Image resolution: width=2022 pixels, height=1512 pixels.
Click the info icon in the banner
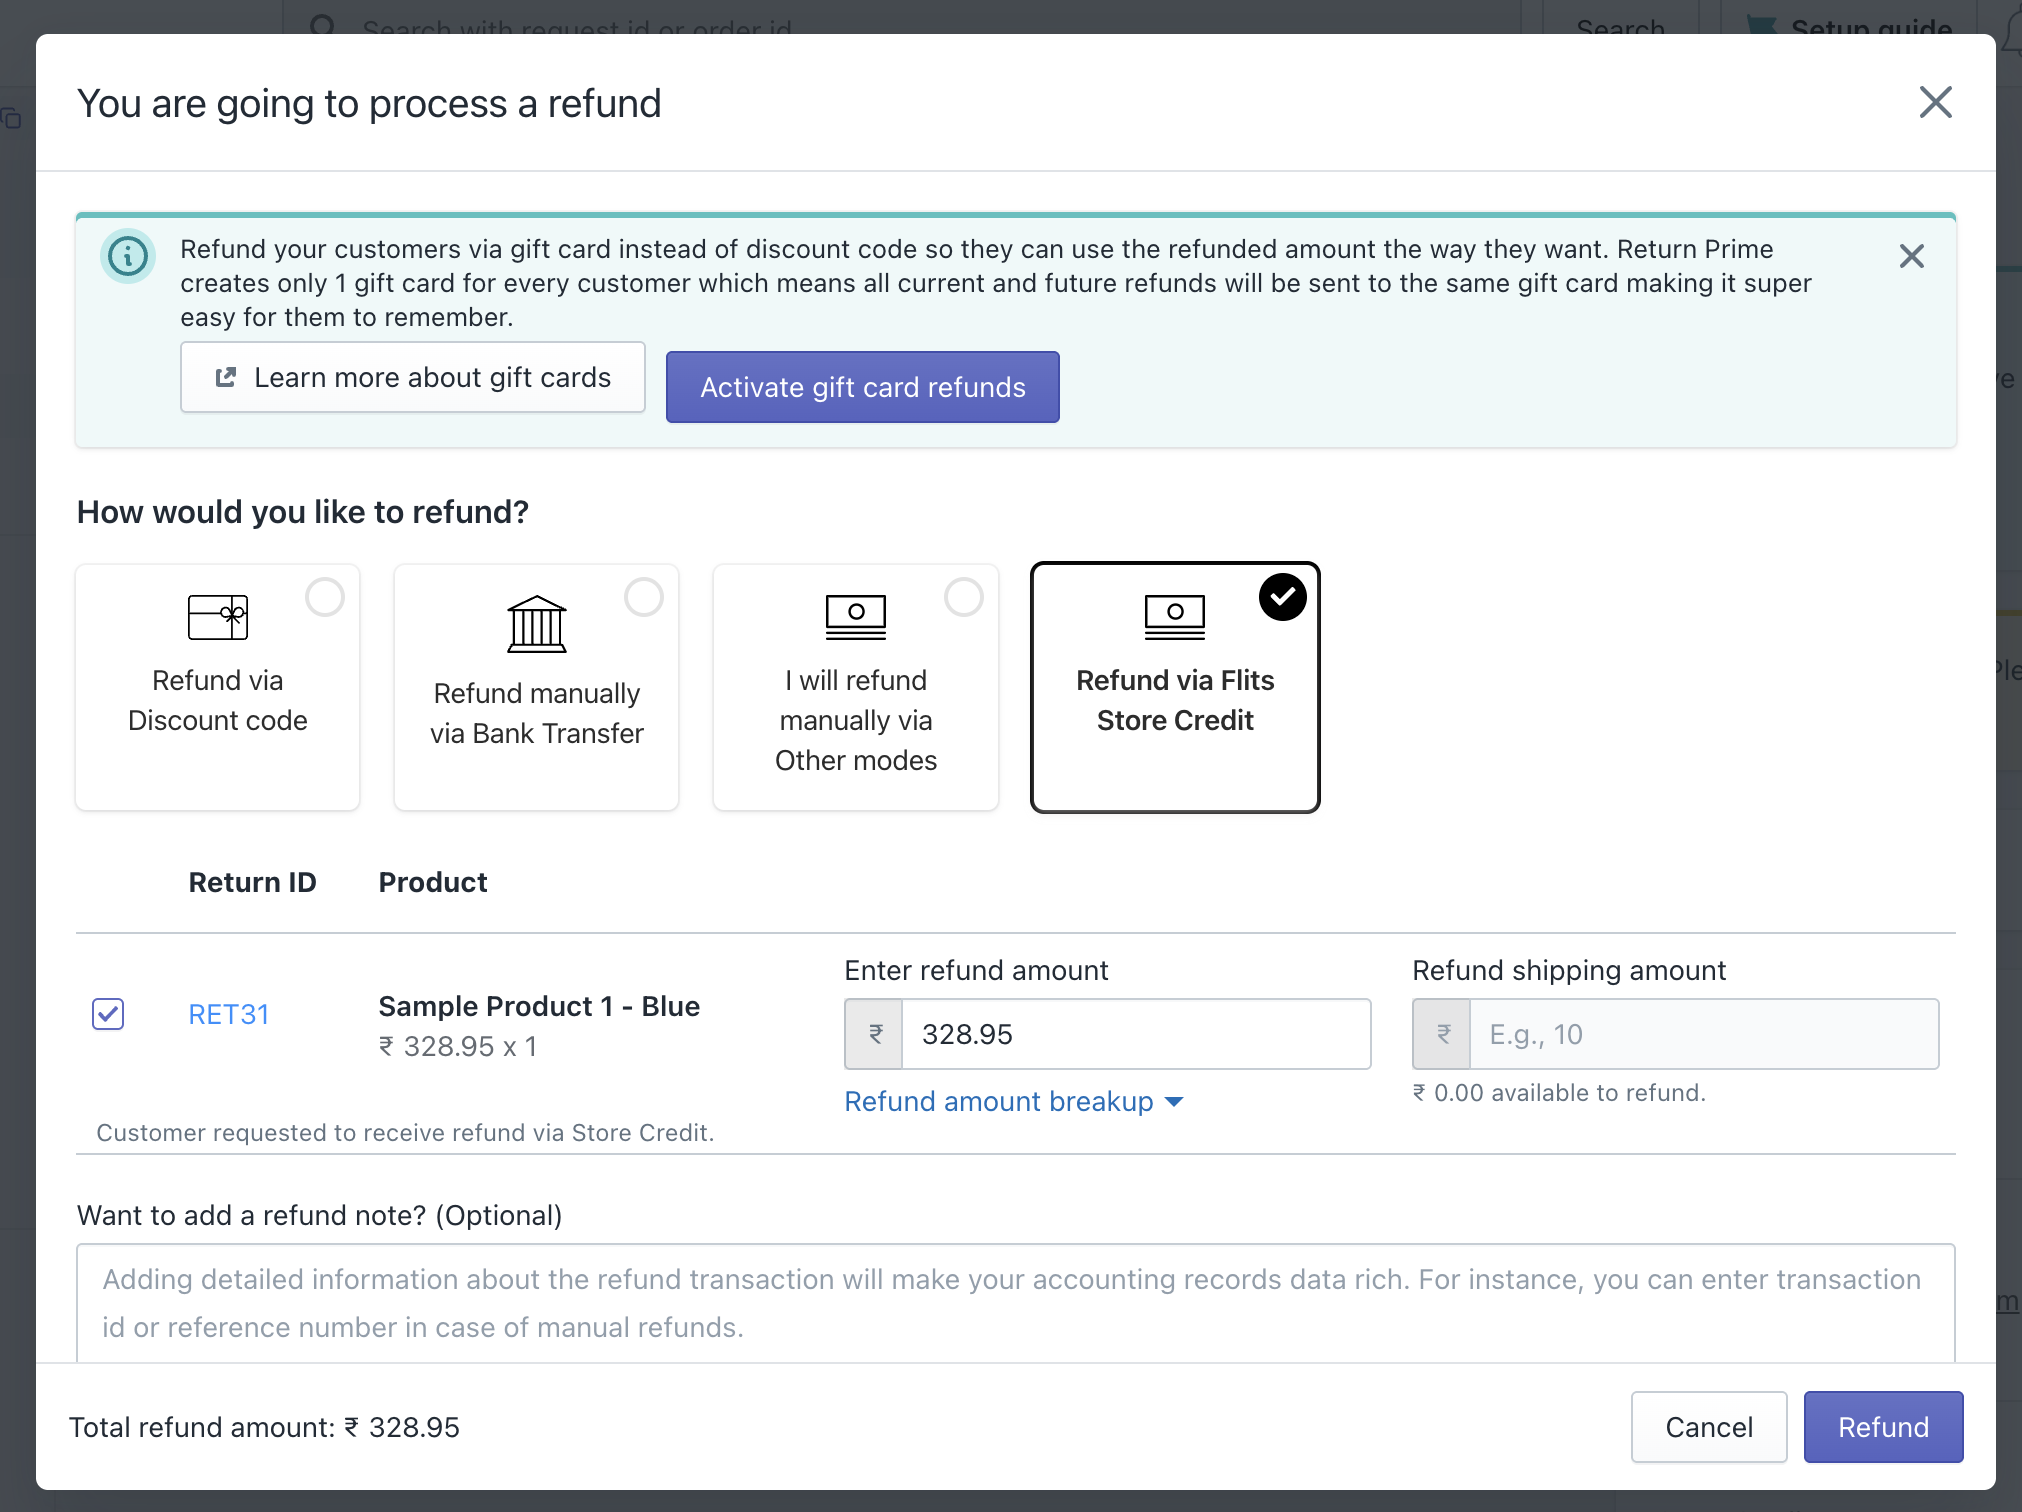point(128,257)
